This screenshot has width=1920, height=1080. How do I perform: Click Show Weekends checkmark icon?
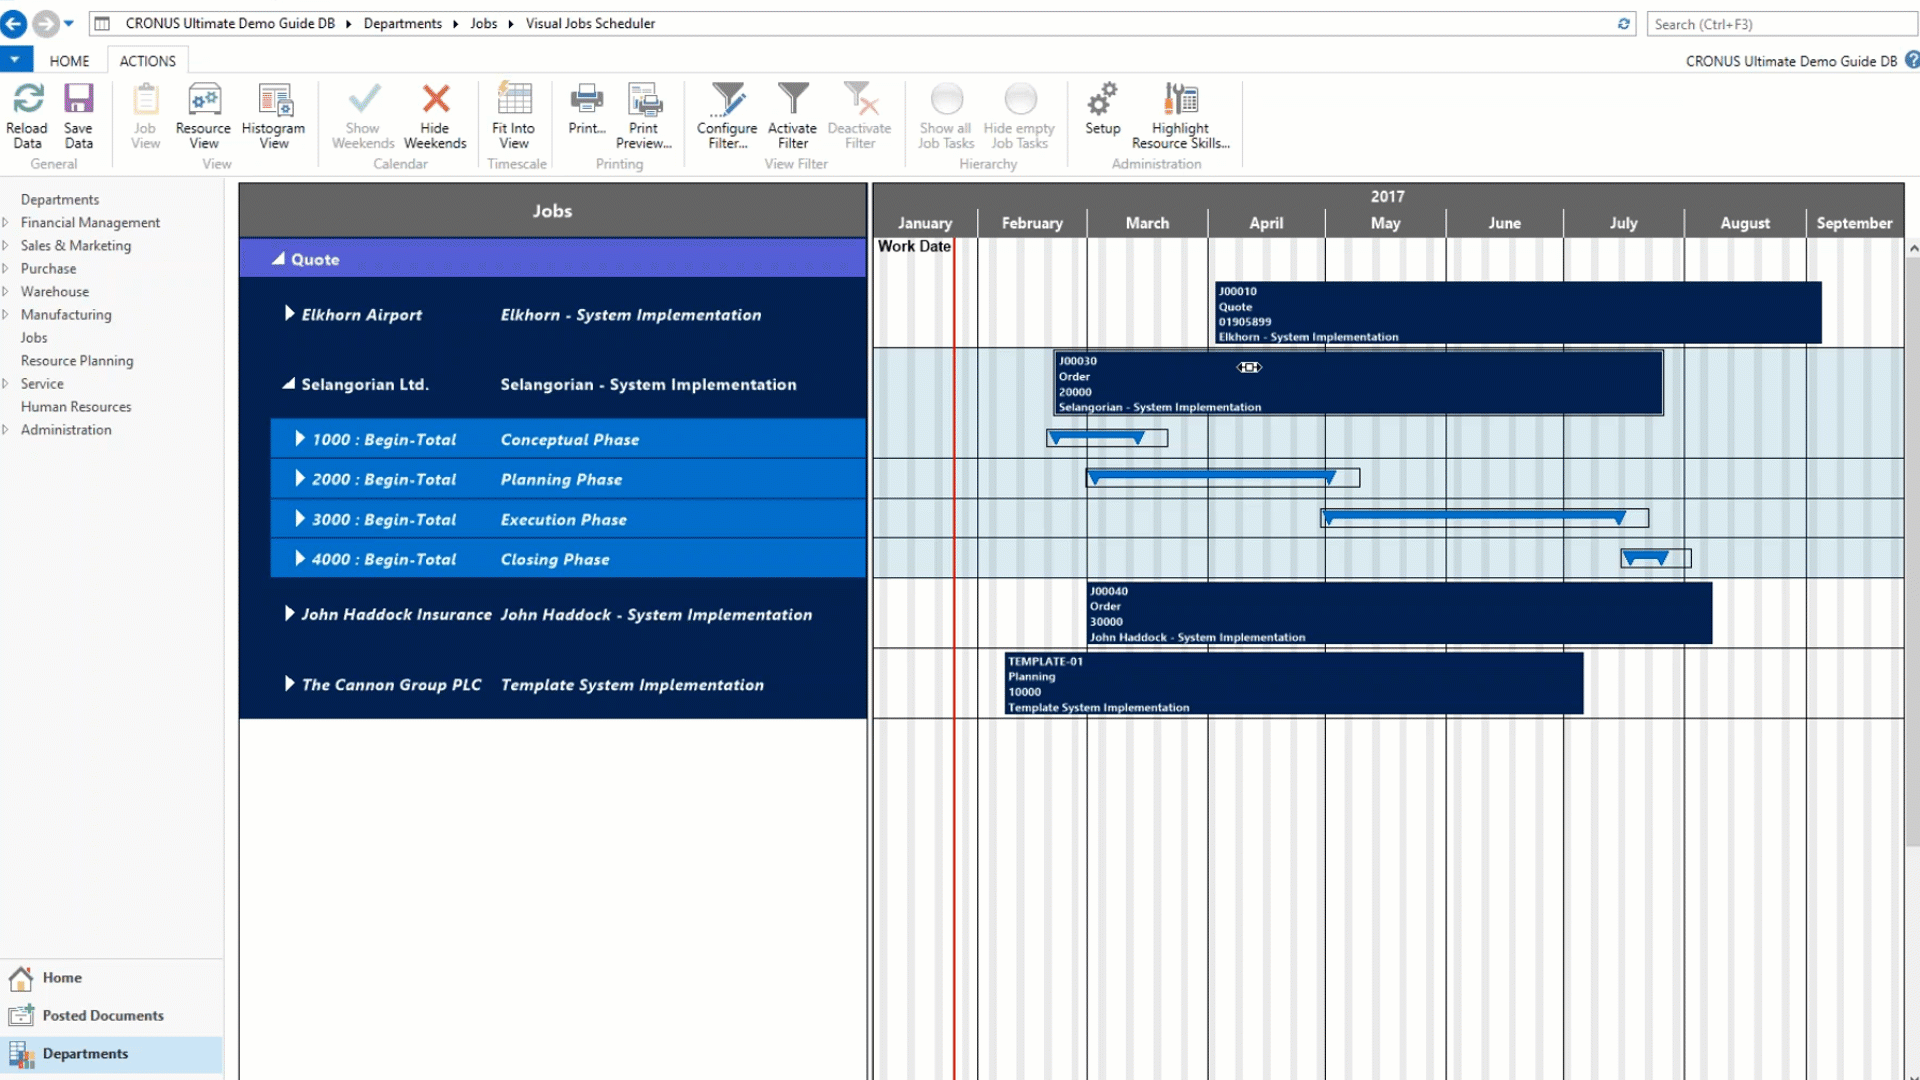click(x=364, y=98)
